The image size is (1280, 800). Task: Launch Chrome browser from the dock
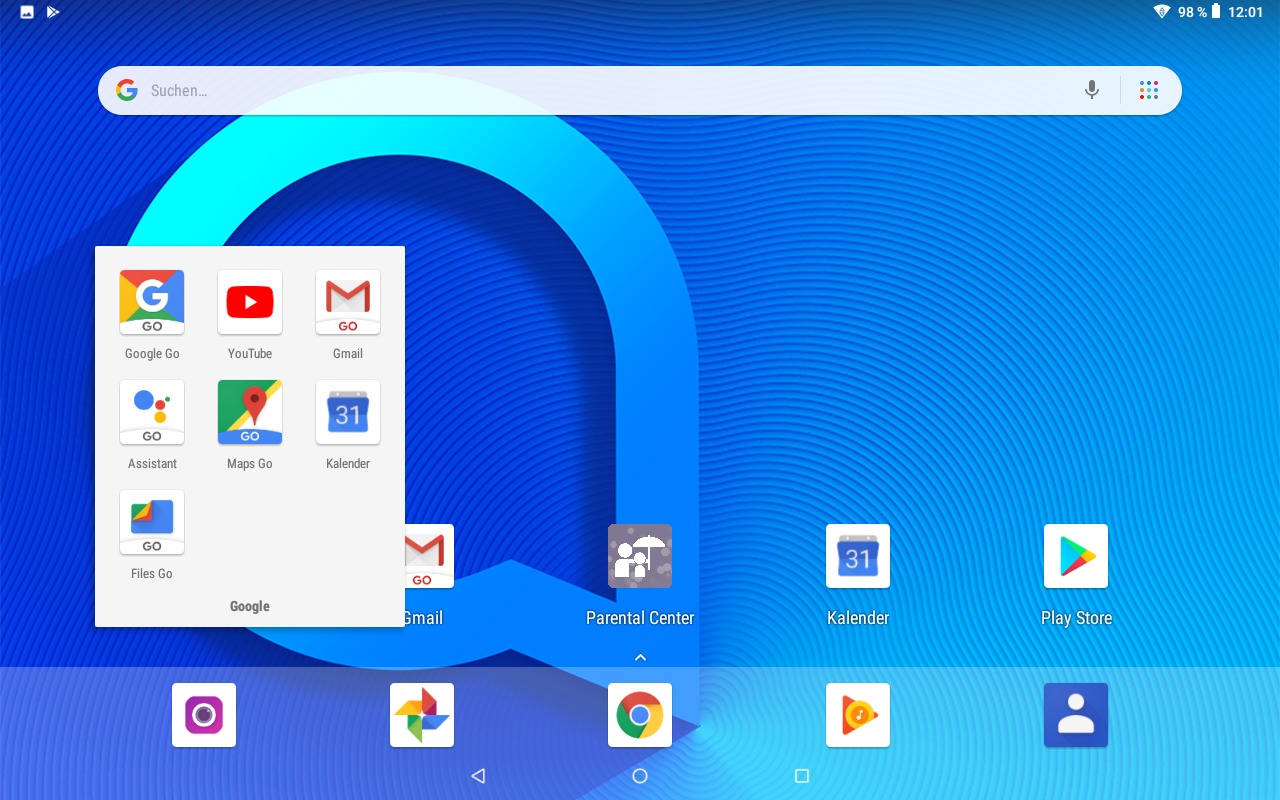click(x=640, y=715)
